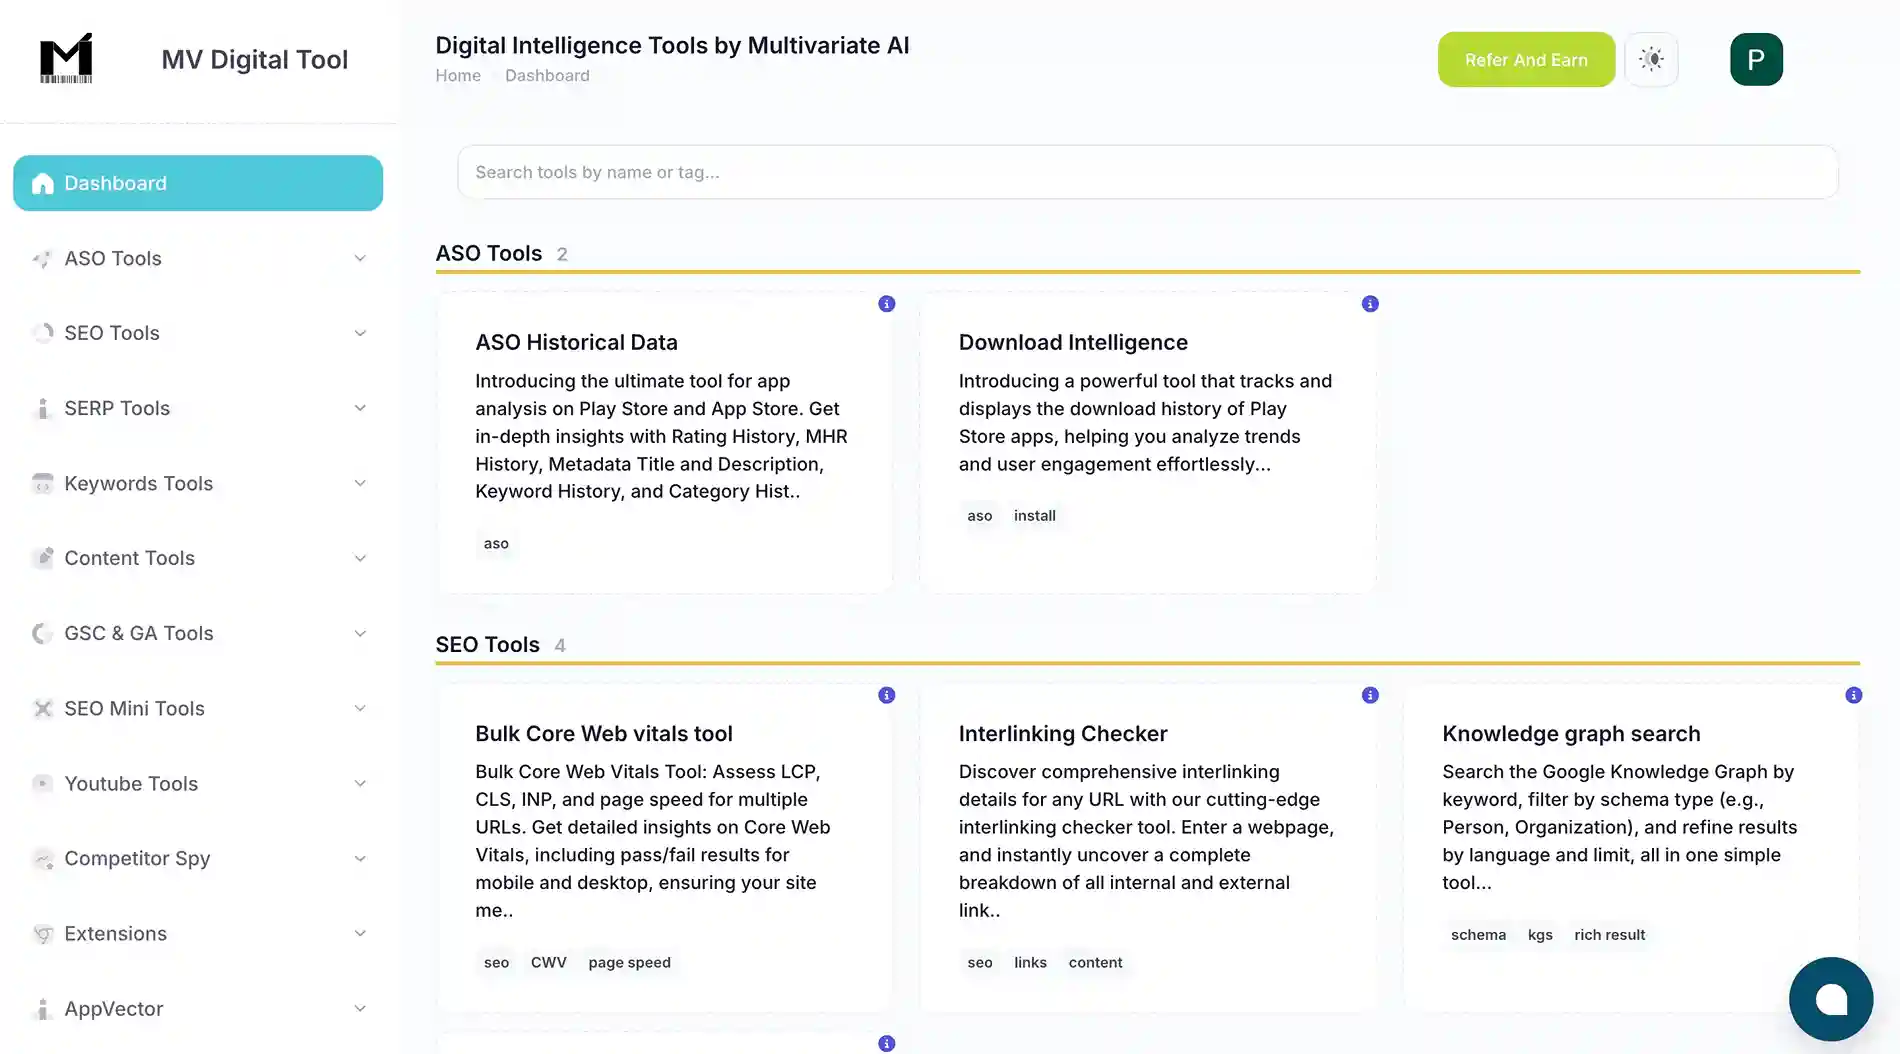Open the Interlinking Checker tool title
The width and height of the screenshot is (1900, 1054).
1063,734
